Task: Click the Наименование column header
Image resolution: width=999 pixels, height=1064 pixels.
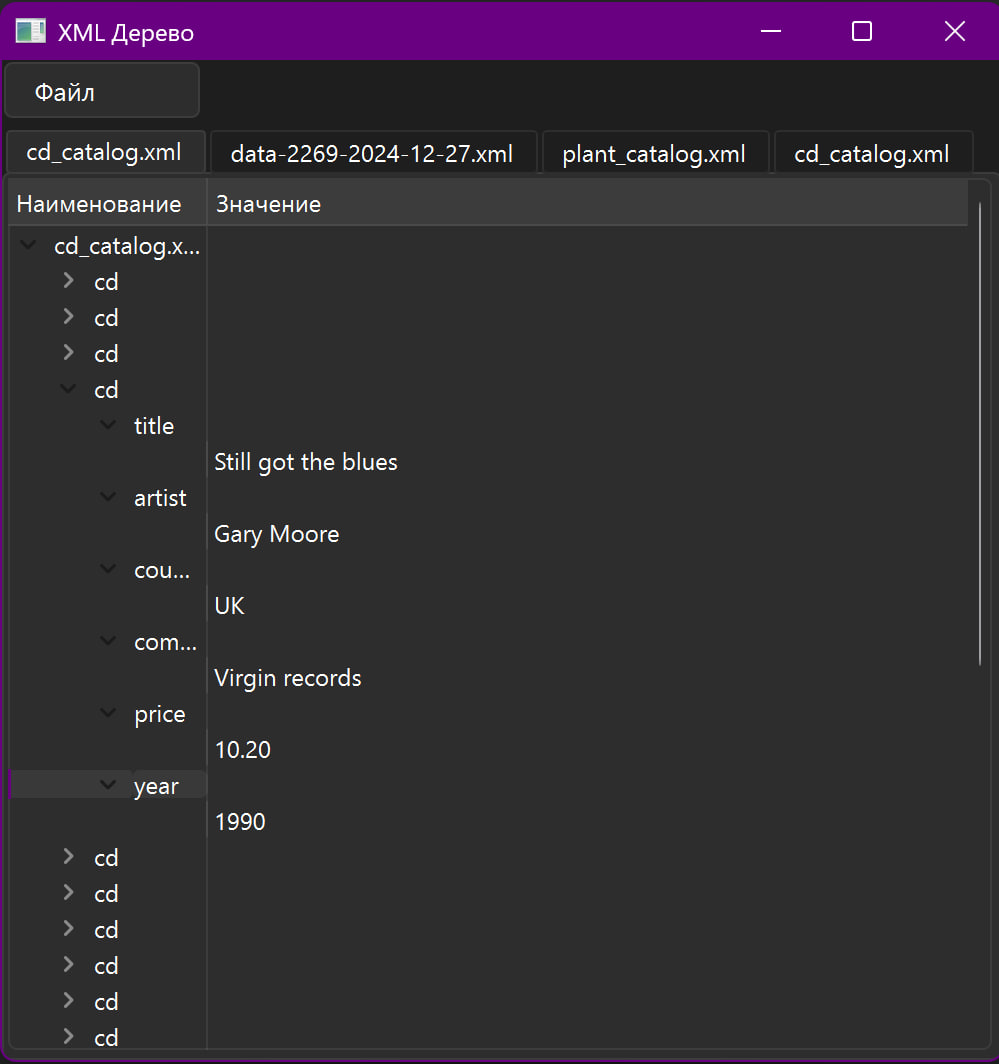Action: 99,204
